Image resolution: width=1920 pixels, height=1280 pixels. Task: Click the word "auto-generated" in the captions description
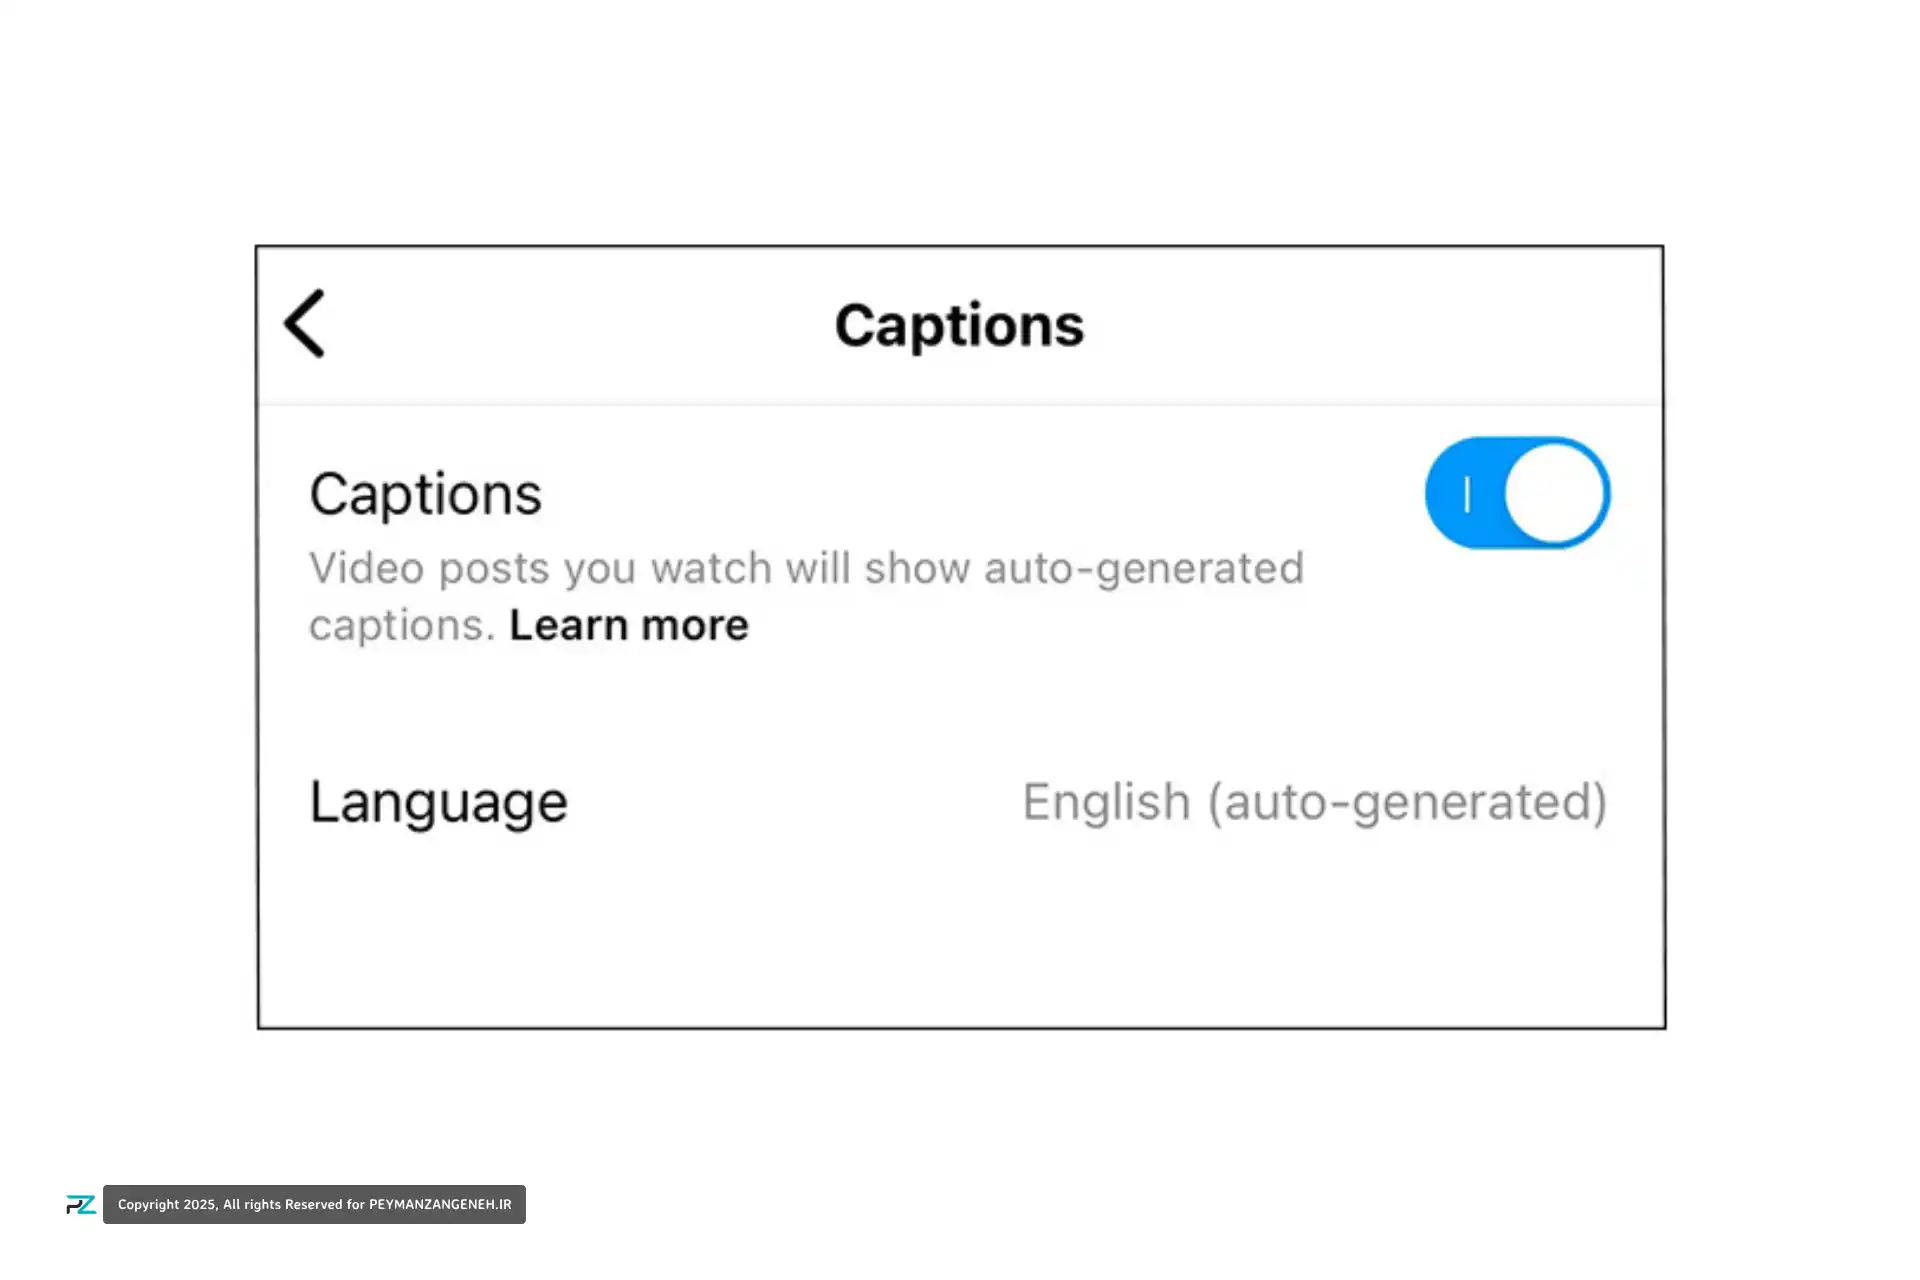click(1143, 568)
